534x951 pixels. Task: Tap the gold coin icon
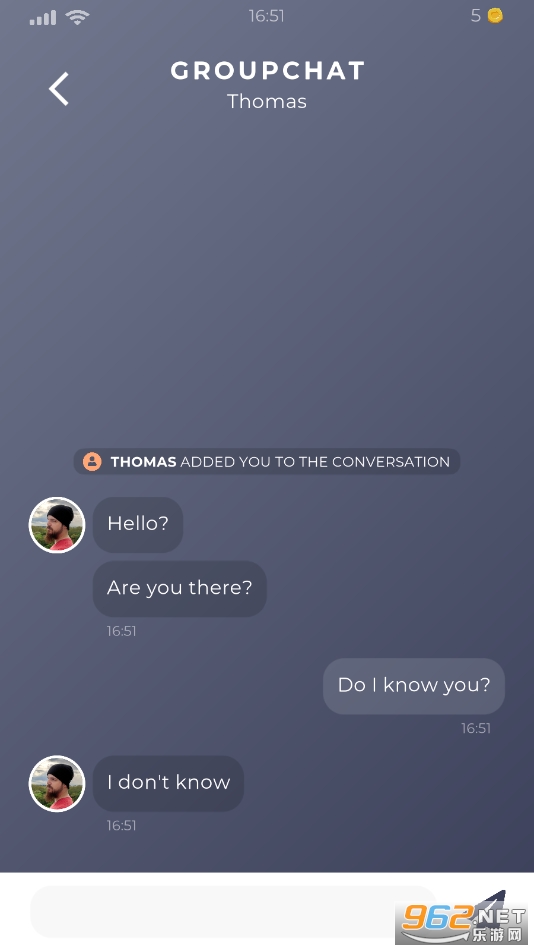click(495, 16)
